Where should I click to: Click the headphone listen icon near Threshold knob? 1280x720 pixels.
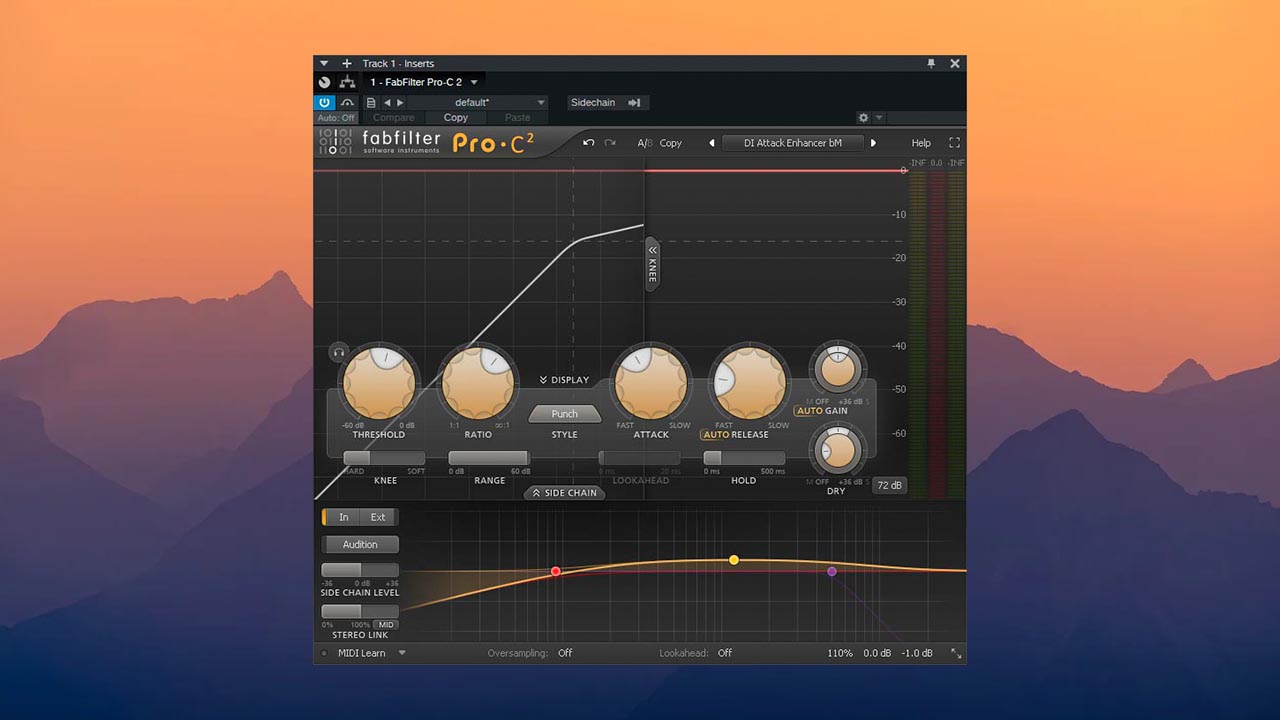pyautogui.click(x=338, y=352)
